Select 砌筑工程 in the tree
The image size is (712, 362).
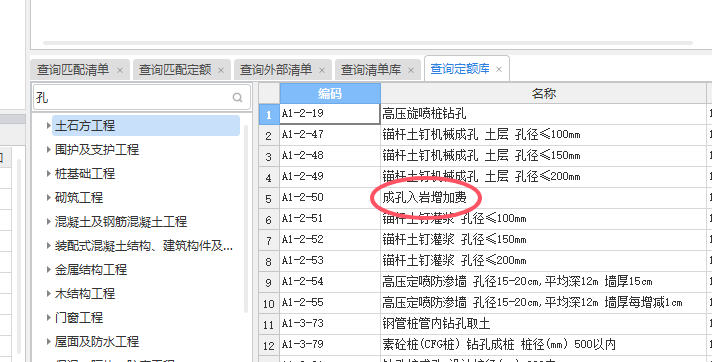coord(79,198)
